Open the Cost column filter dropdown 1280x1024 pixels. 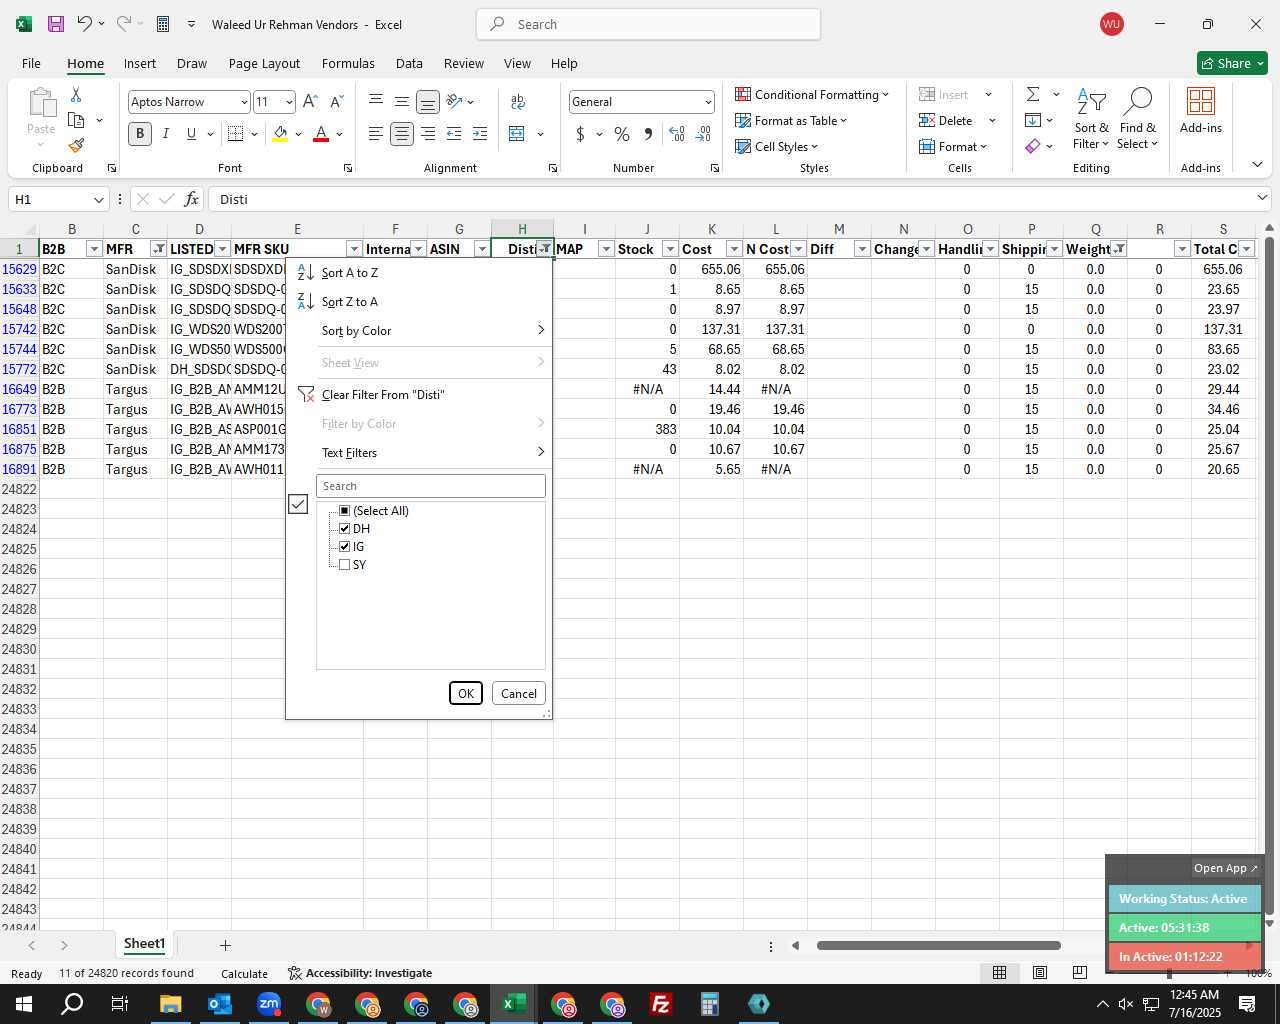(734, 249)
